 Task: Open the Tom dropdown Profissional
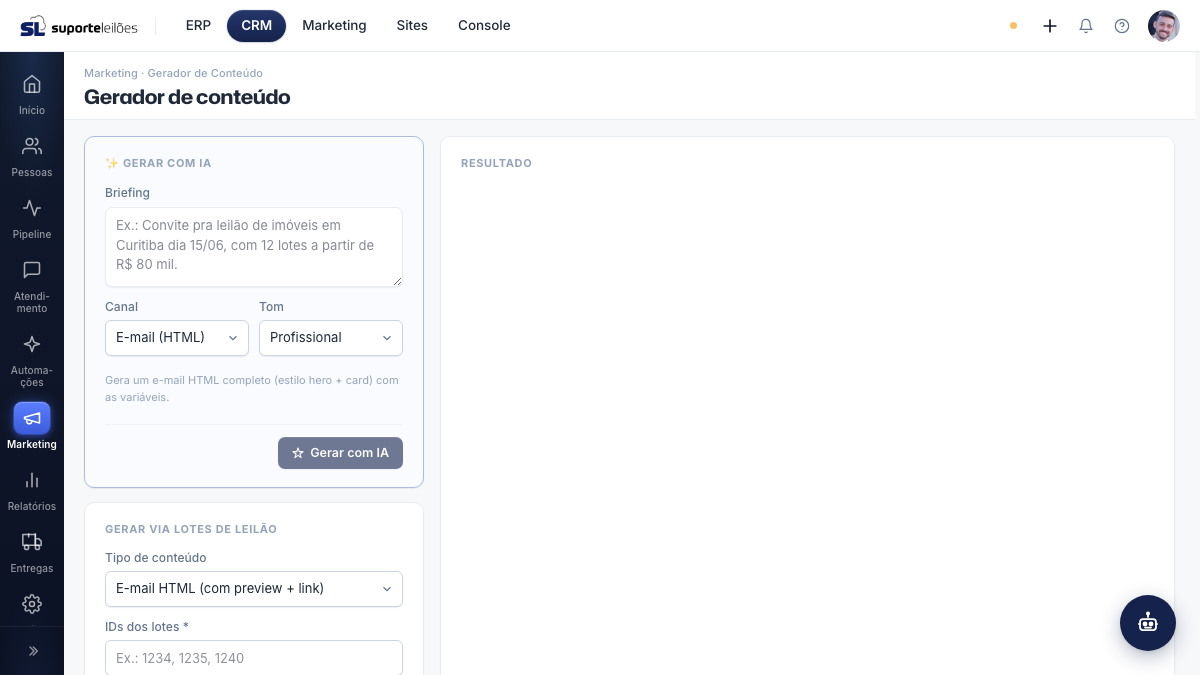[x=331, y=338]
